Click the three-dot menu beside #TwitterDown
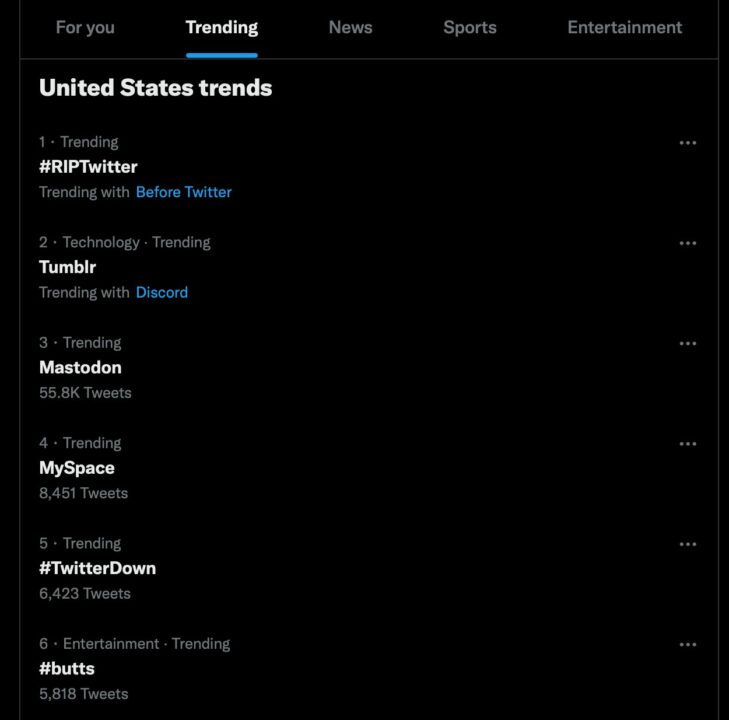 click(x=687, y=544)
